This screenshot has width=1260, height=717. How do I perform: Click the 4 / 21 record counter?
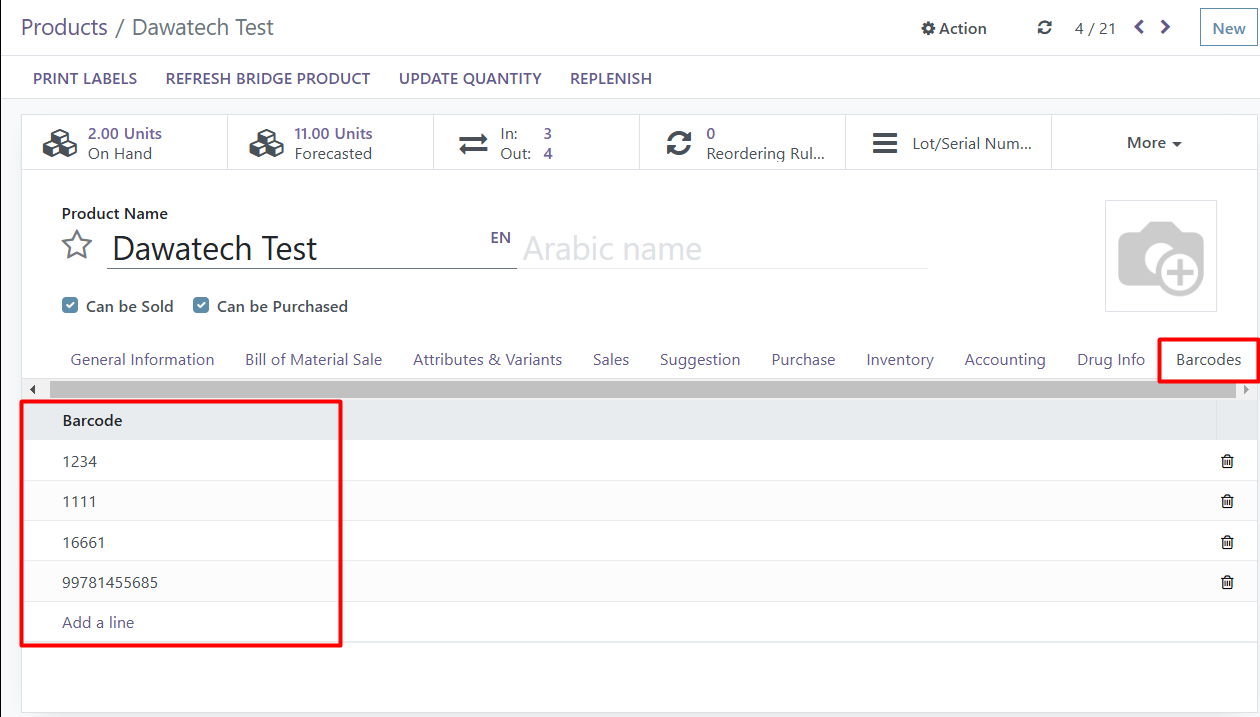coord(1095,28)
